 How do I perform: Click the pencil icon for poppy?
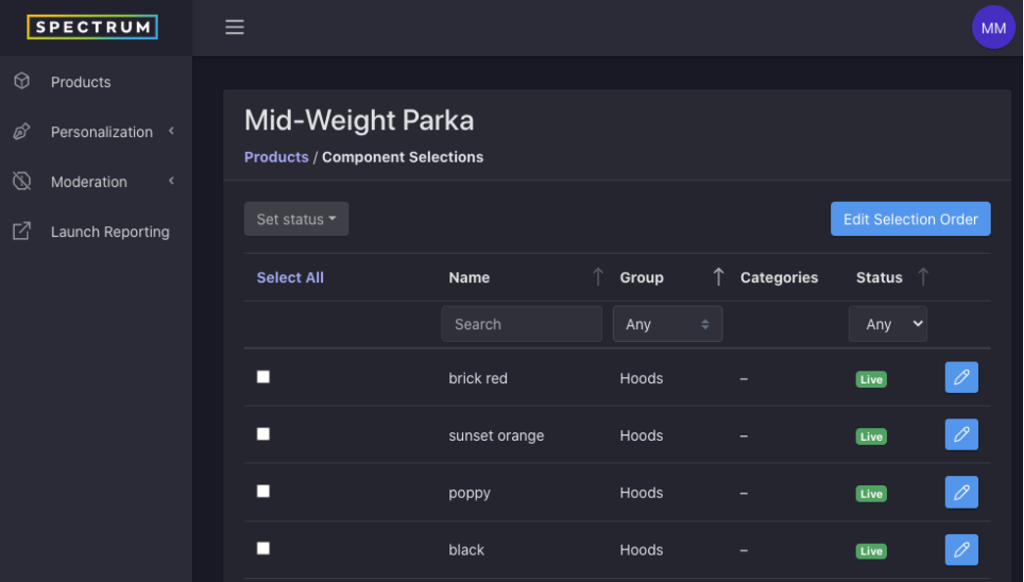(961, 492)
